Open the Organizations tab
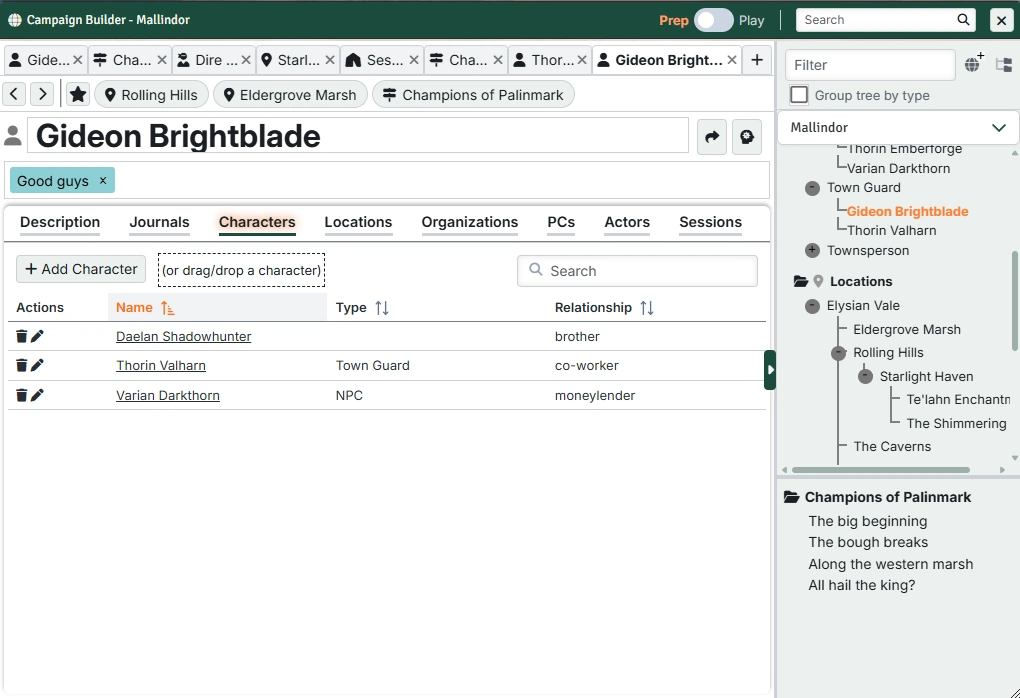The image size is (1020, 698). click(469, 223)
